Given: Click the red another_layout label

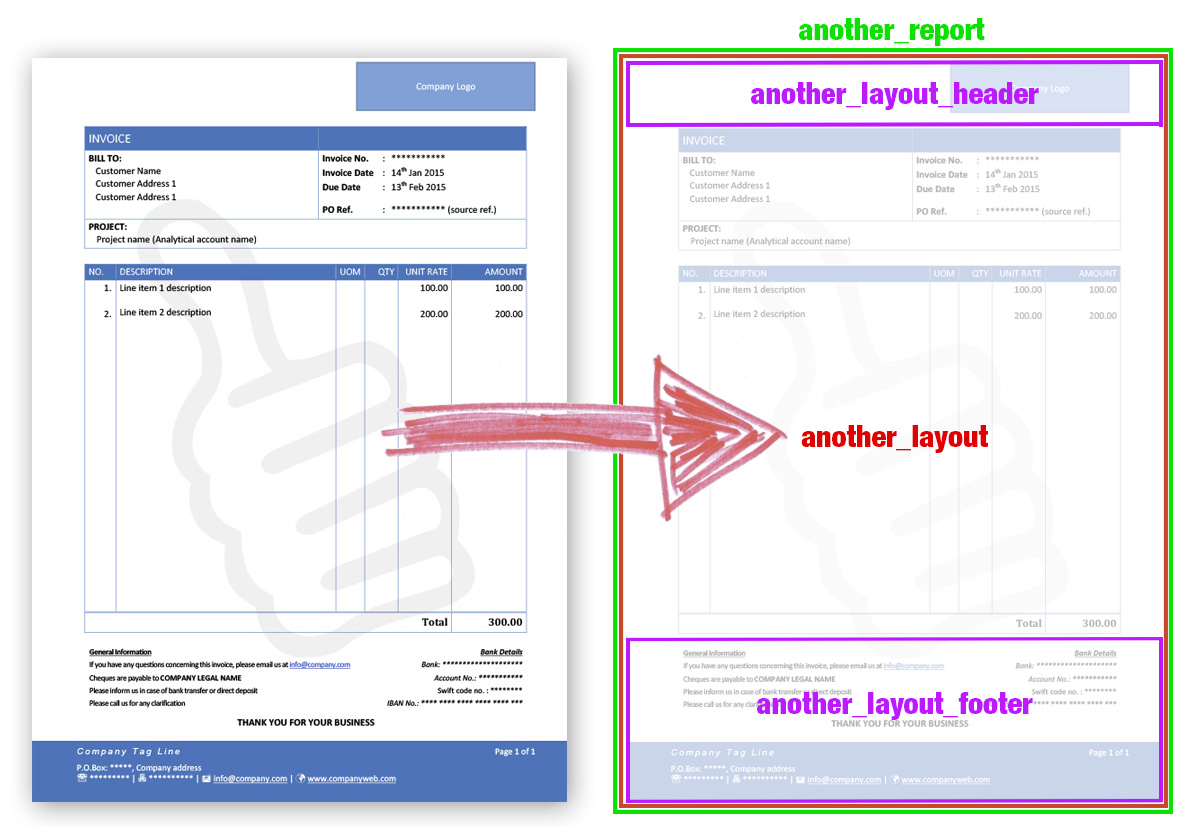Looking at the screenshot, I should pos(894,437).
